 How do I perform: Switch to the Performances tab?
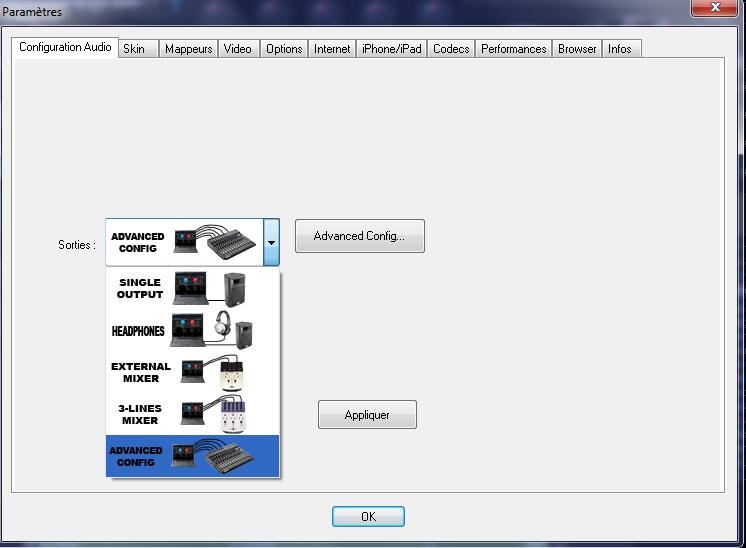pyautogui.click(x=513, y=49)
